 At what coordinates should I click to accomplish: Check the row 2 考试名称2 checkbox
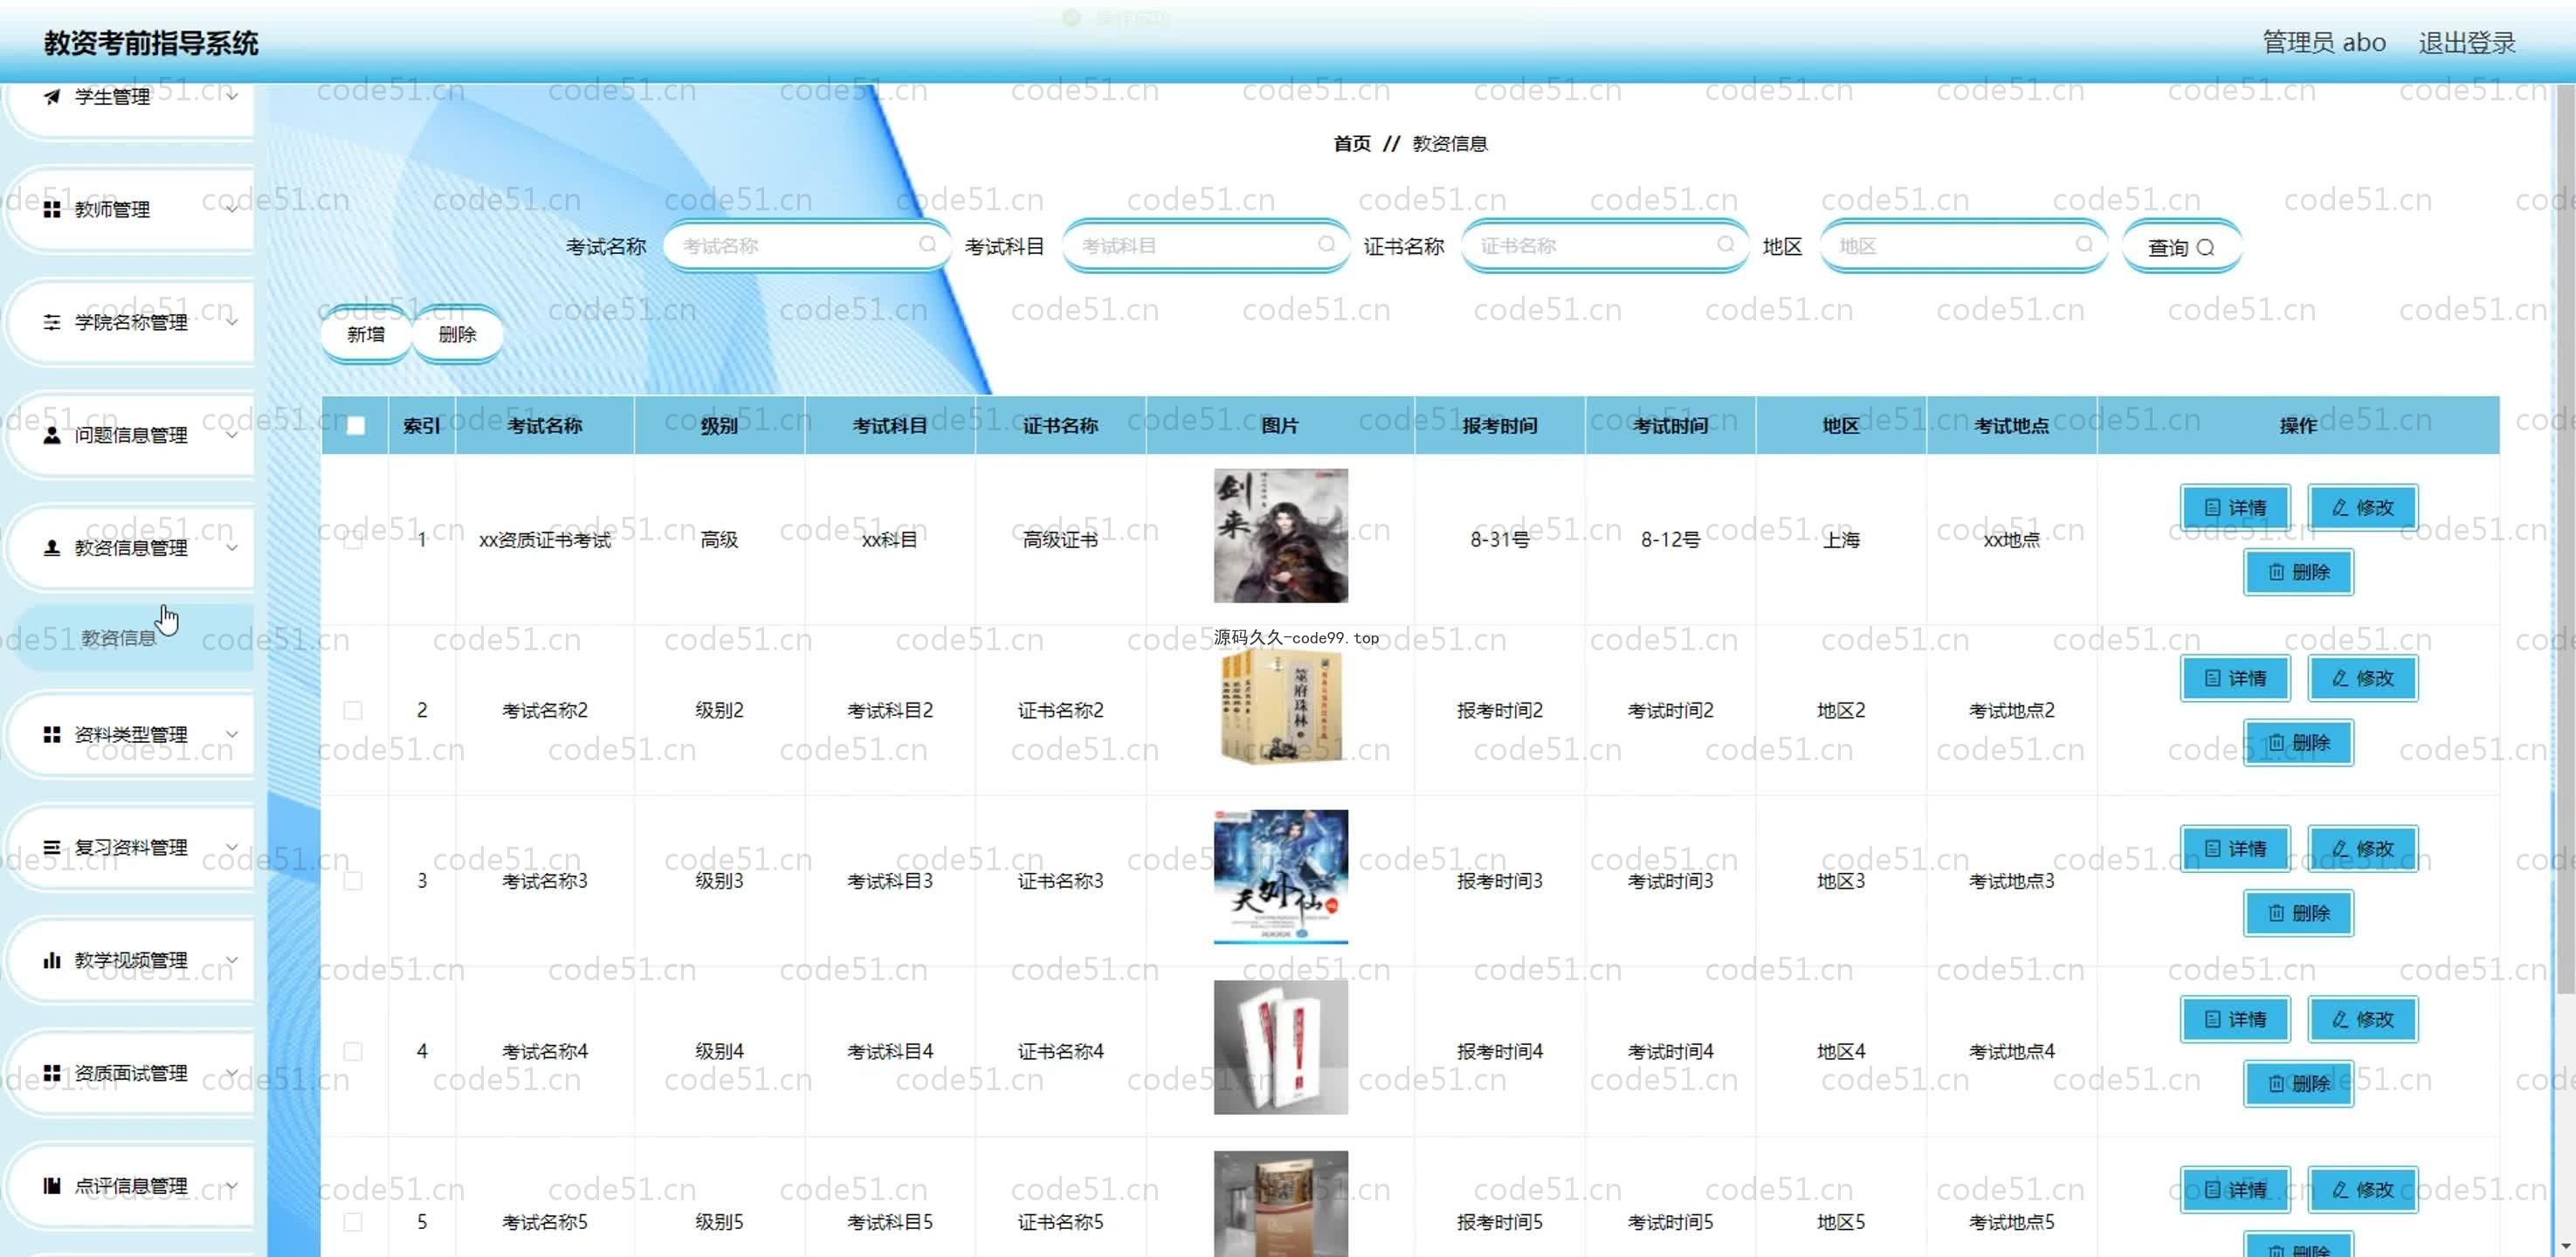click(353, 710)
